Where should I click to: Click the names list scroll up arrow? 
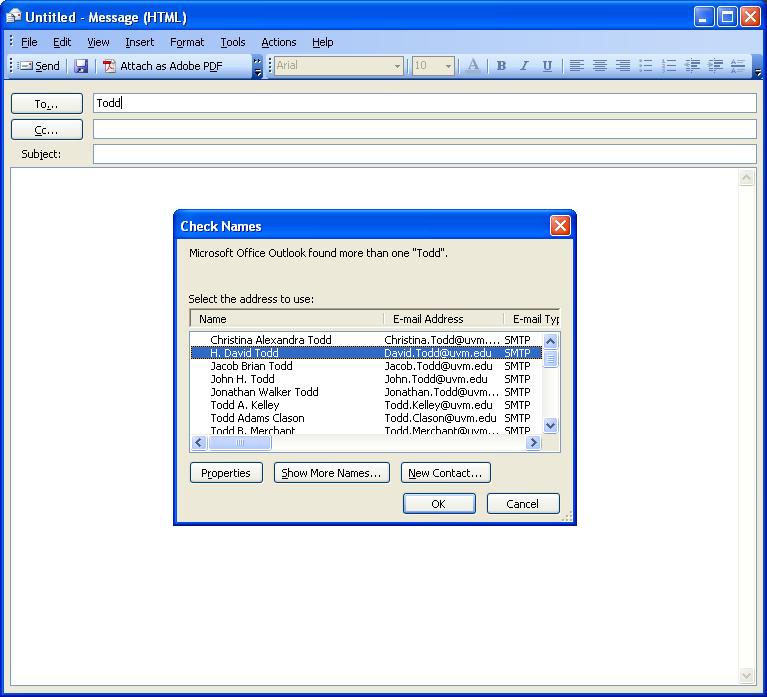pos(550,341)
